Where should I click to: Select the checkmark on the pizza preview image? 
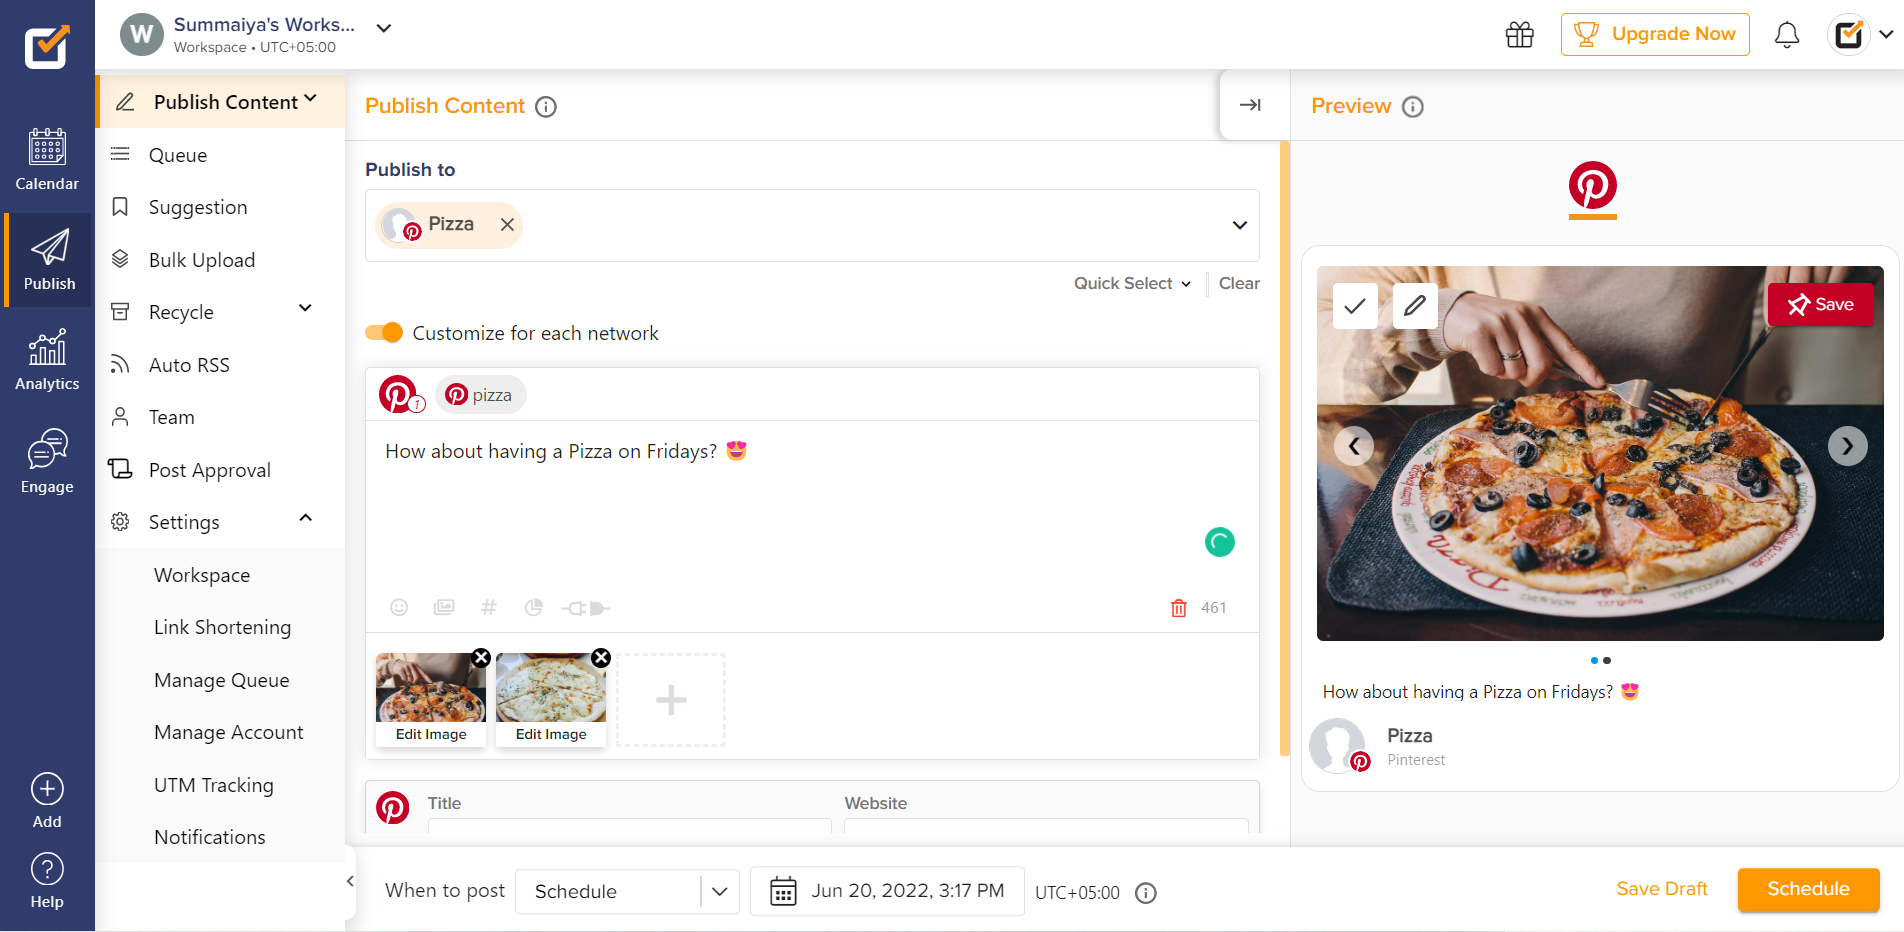pos(1355,306)
